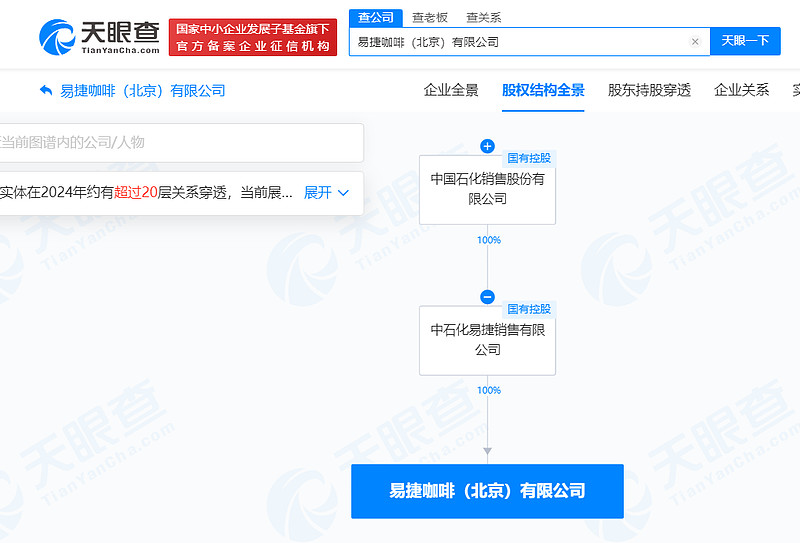Expand shareholders above 中国石化销售股份有限公司 with plus icon

487,146
